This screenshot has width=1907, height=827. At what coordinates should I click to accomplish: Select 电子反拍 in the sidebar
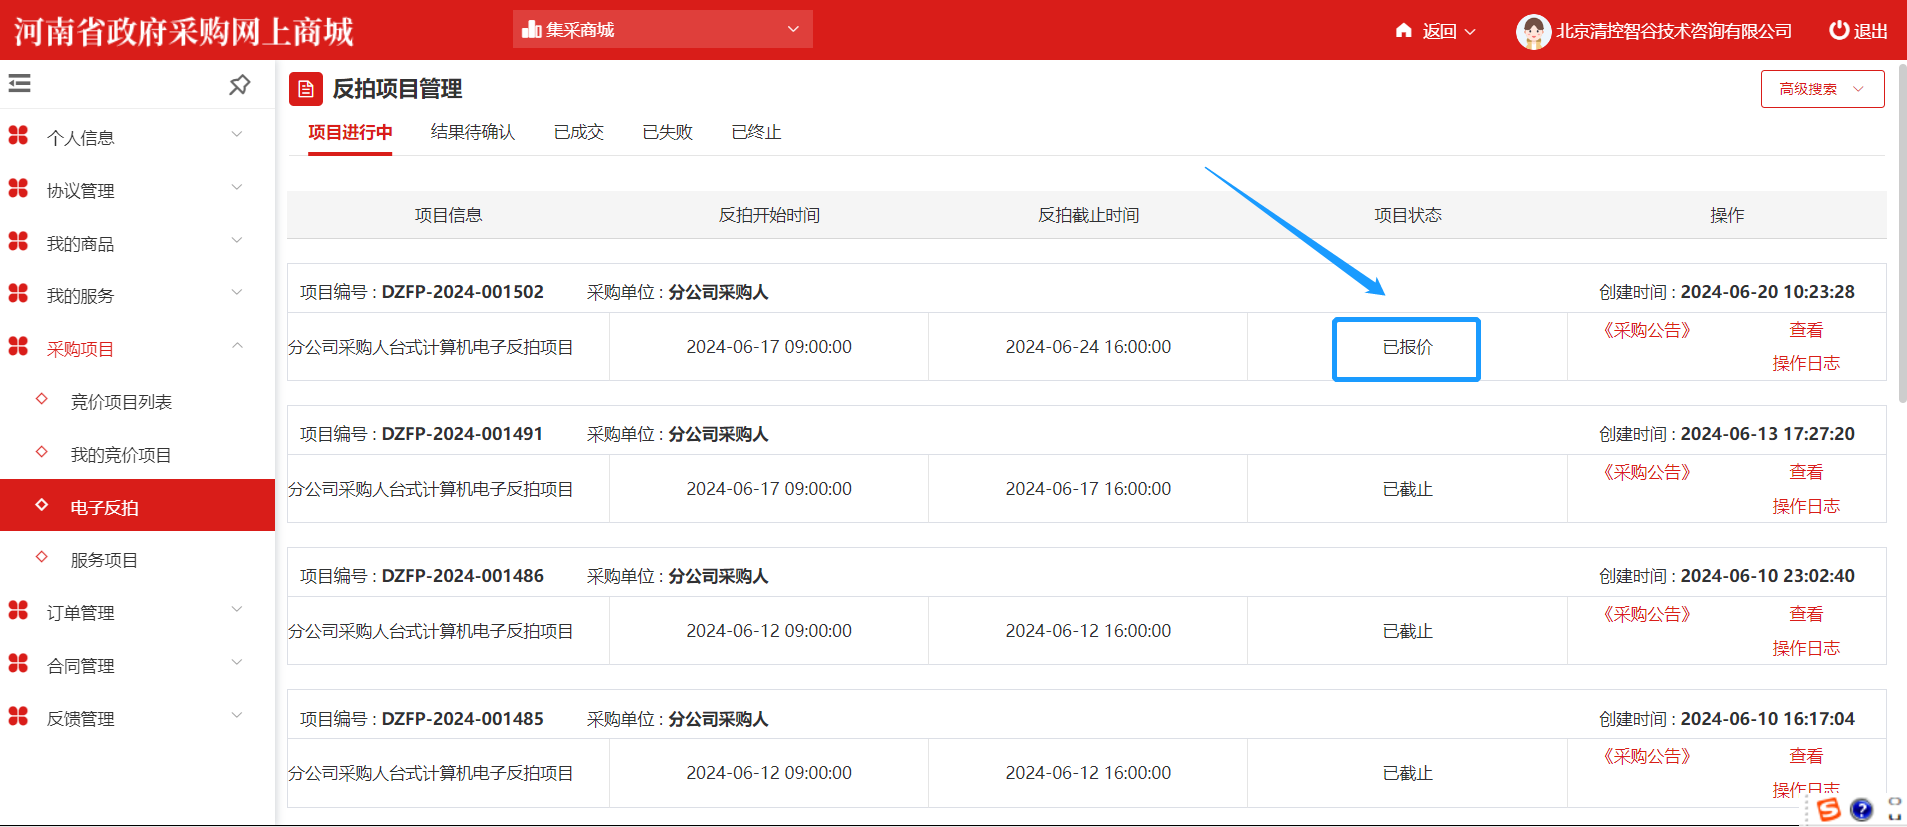pyautogui.click(x=137, y=506)
